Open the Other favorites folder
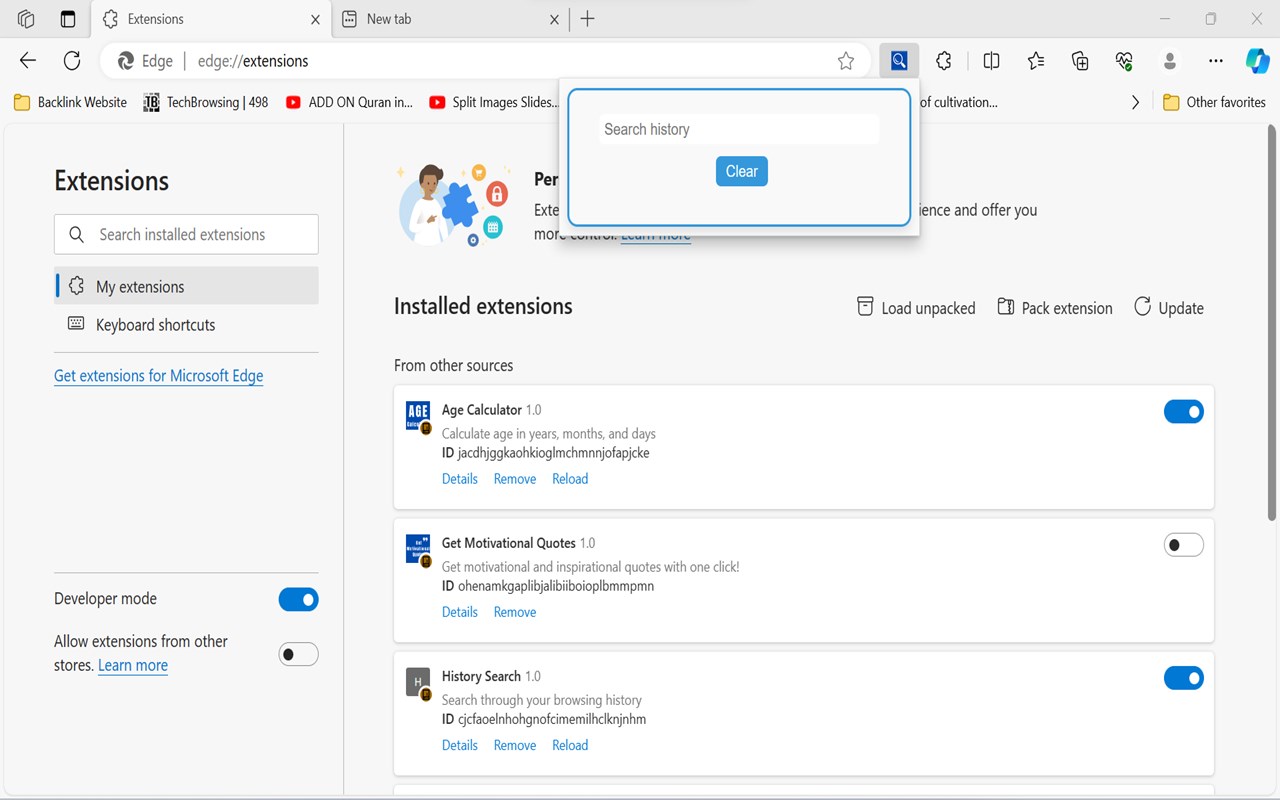1280x800 pixels. coord(1215,102)
